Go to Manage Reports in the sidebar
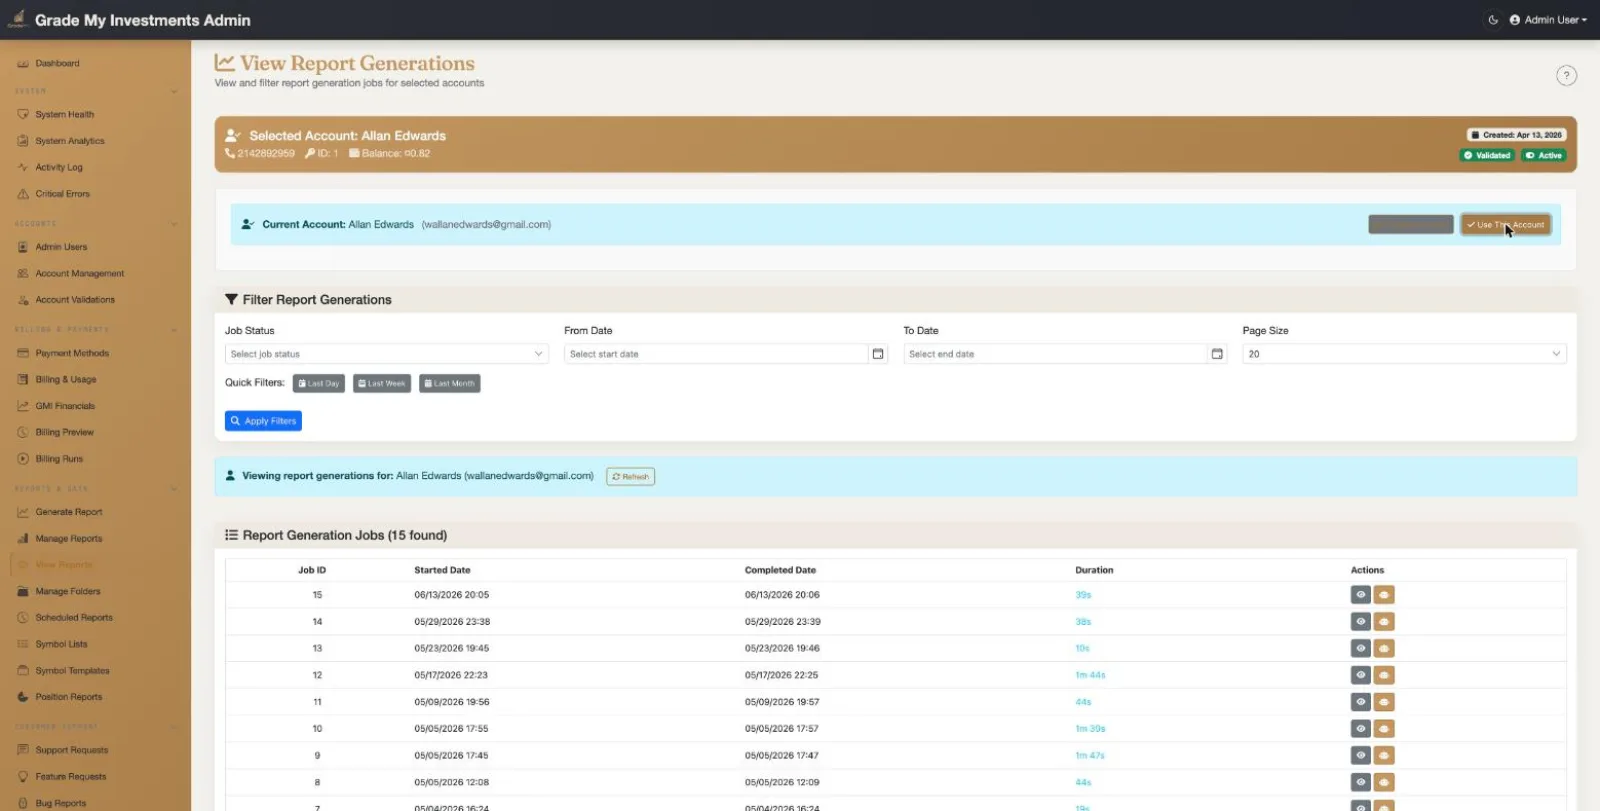The width and height of the screenshot is (1600, 811). [x=69, y=539]
